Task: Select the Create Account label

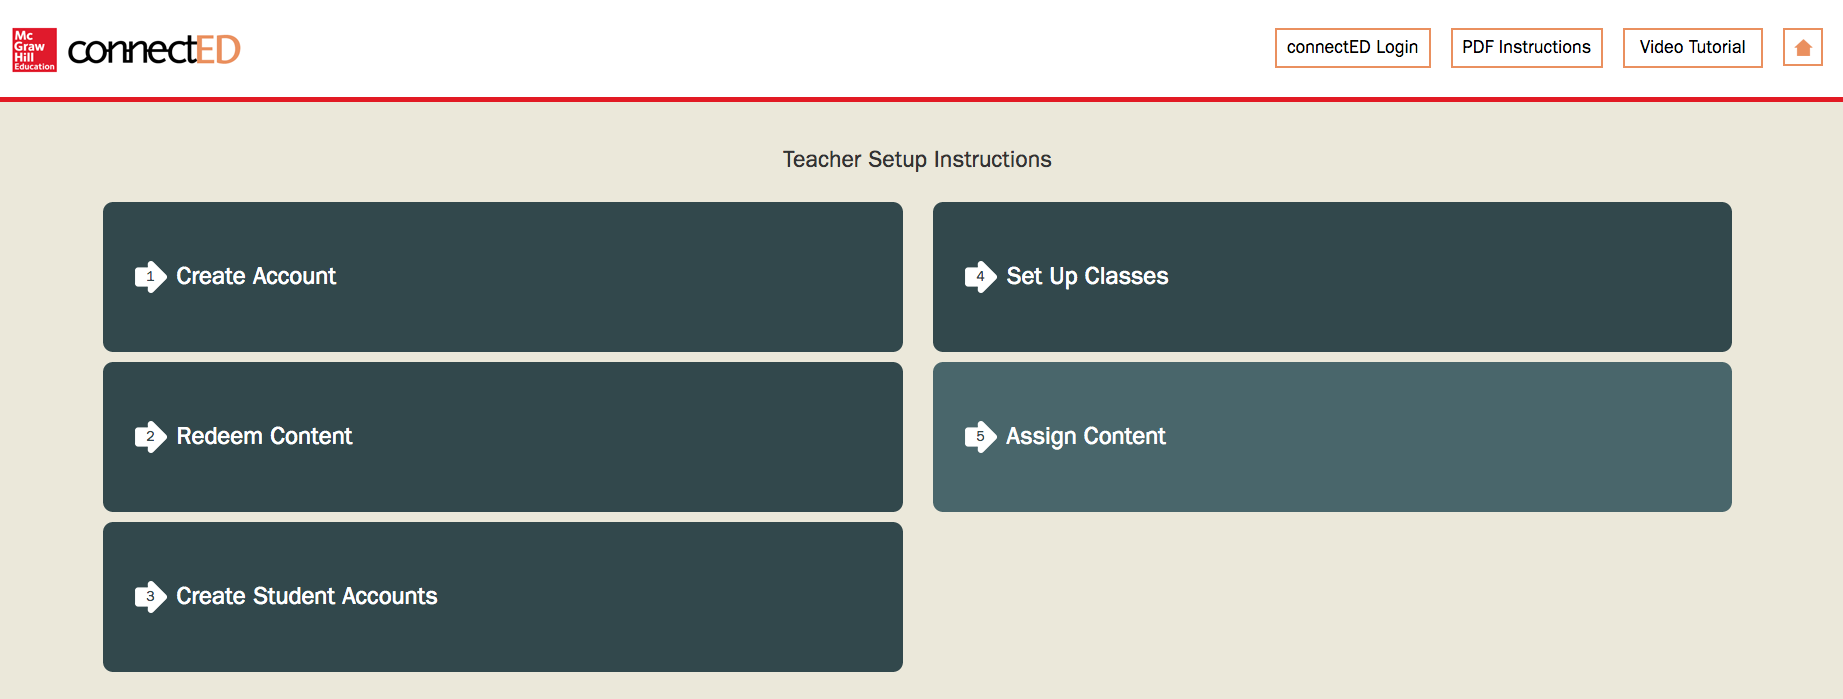Action: [256, 276]
